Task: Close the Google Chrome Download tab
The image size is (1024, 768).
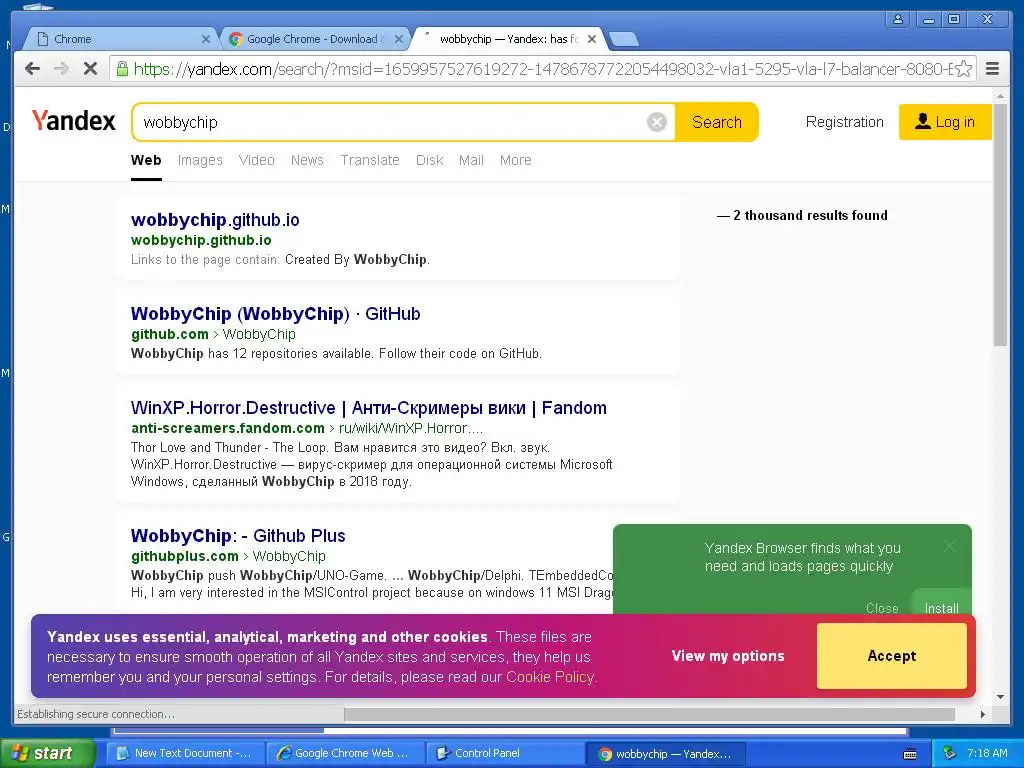Action: point(399,39)
